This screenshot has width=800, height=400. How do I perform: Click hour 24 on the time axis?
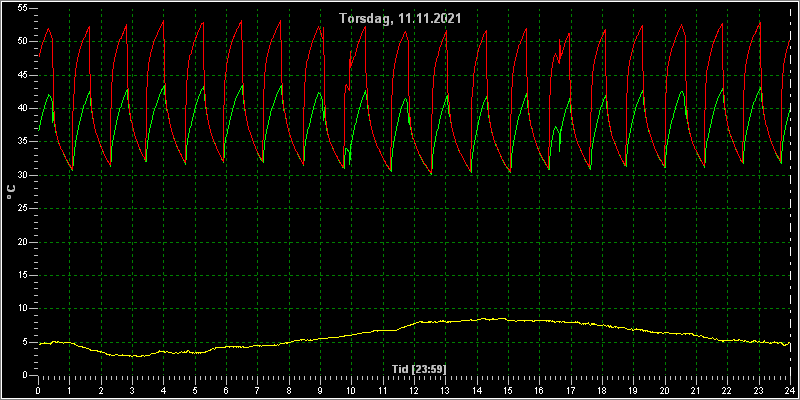tap(790, 391)
